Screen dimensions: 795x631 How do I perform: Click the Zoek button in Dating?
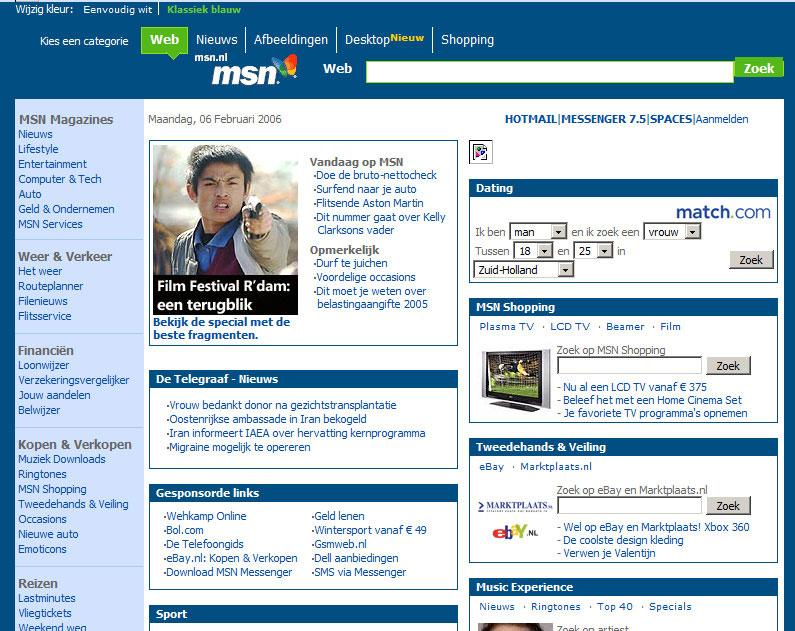pos(751,259)
